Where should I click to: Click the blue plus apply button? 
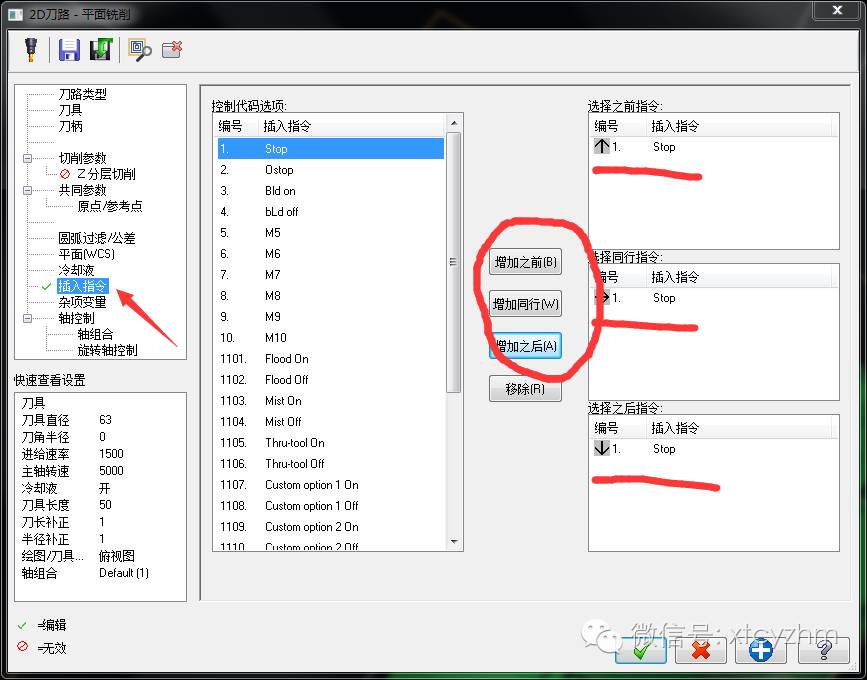pyautogui.click(x=761, y=650)
